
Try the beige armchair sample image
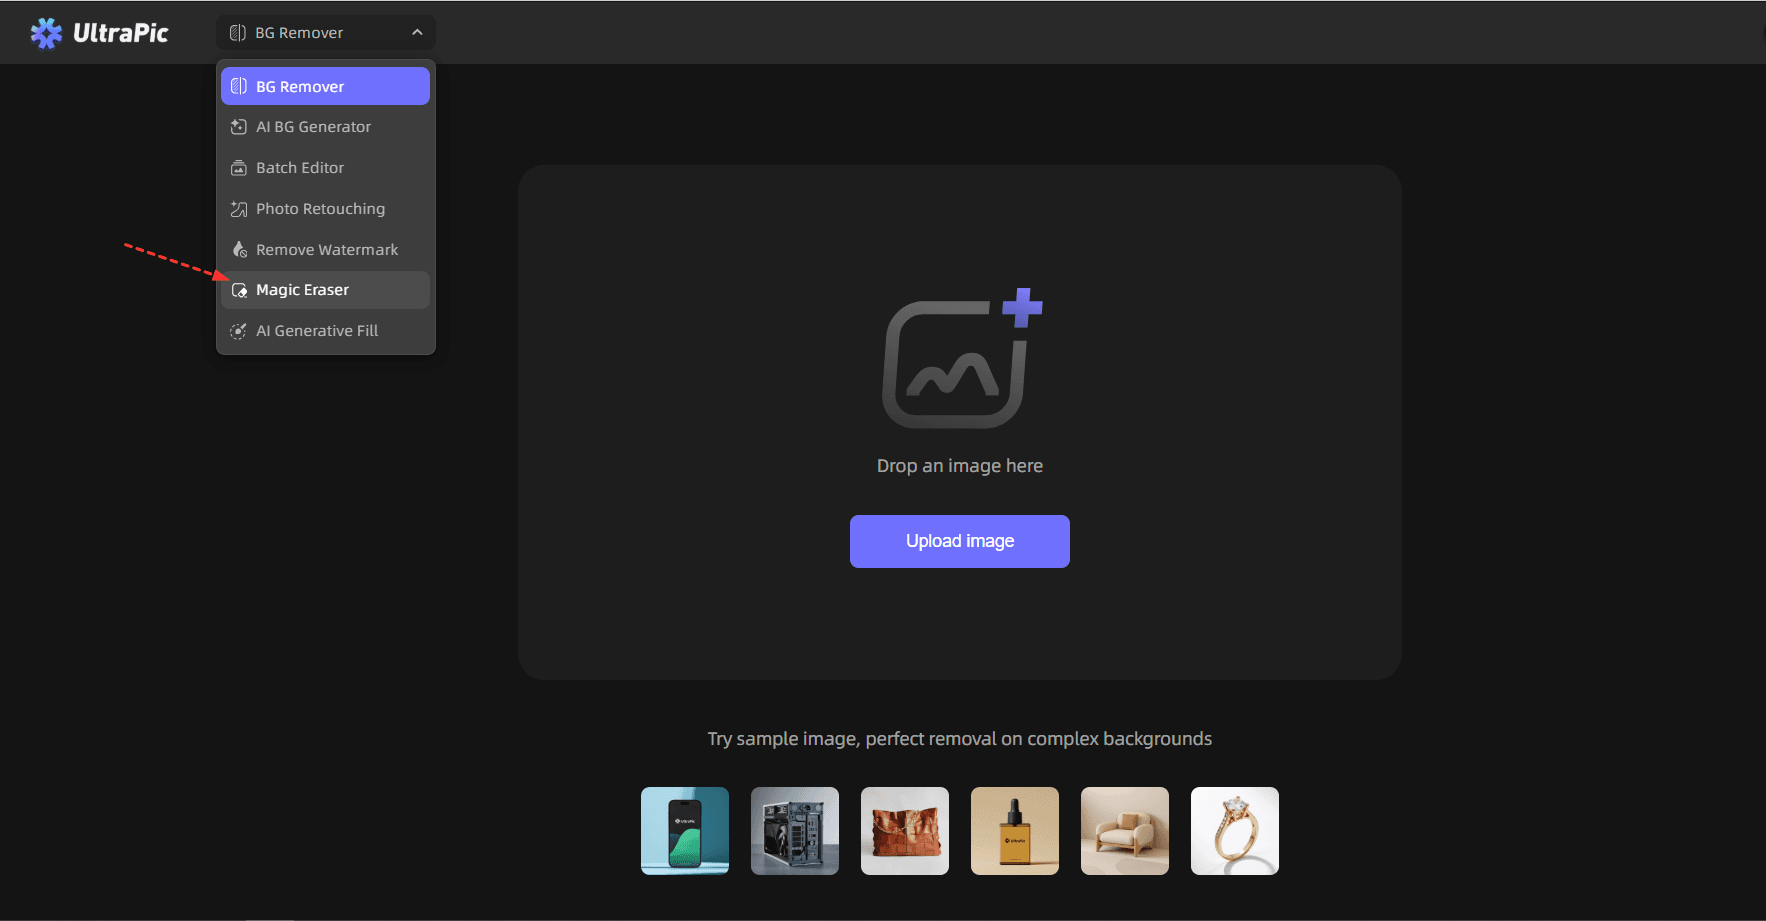(x=1125, y=831)
